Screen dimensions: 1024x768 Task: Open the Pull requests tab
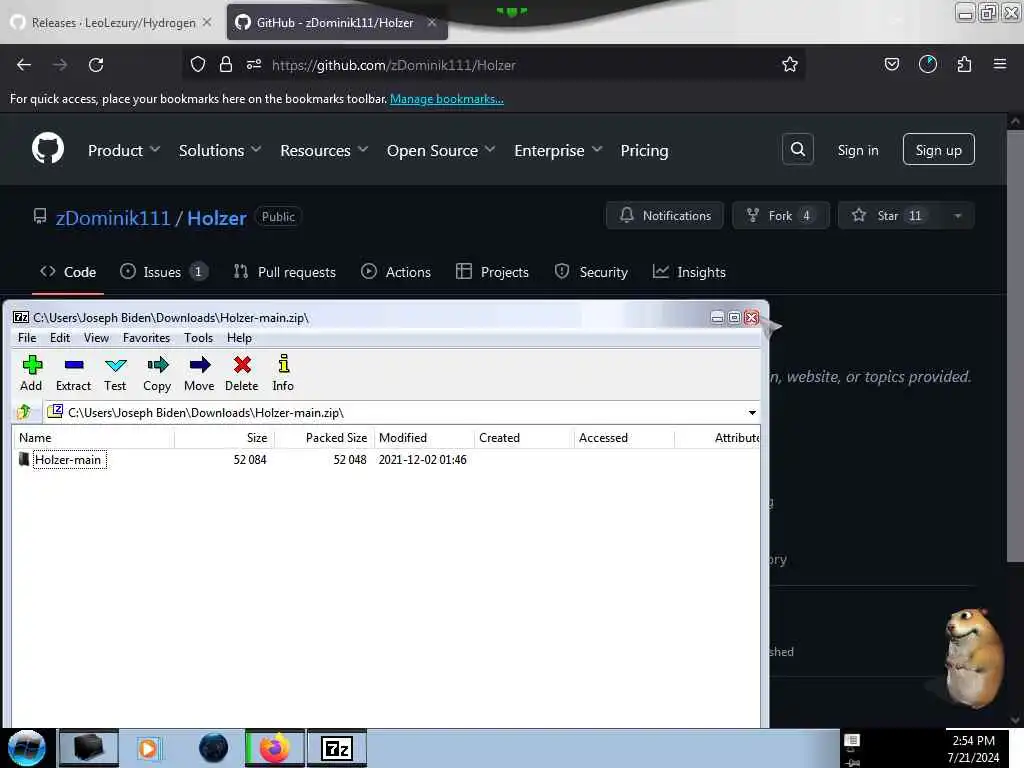click(x=285, y=272)
